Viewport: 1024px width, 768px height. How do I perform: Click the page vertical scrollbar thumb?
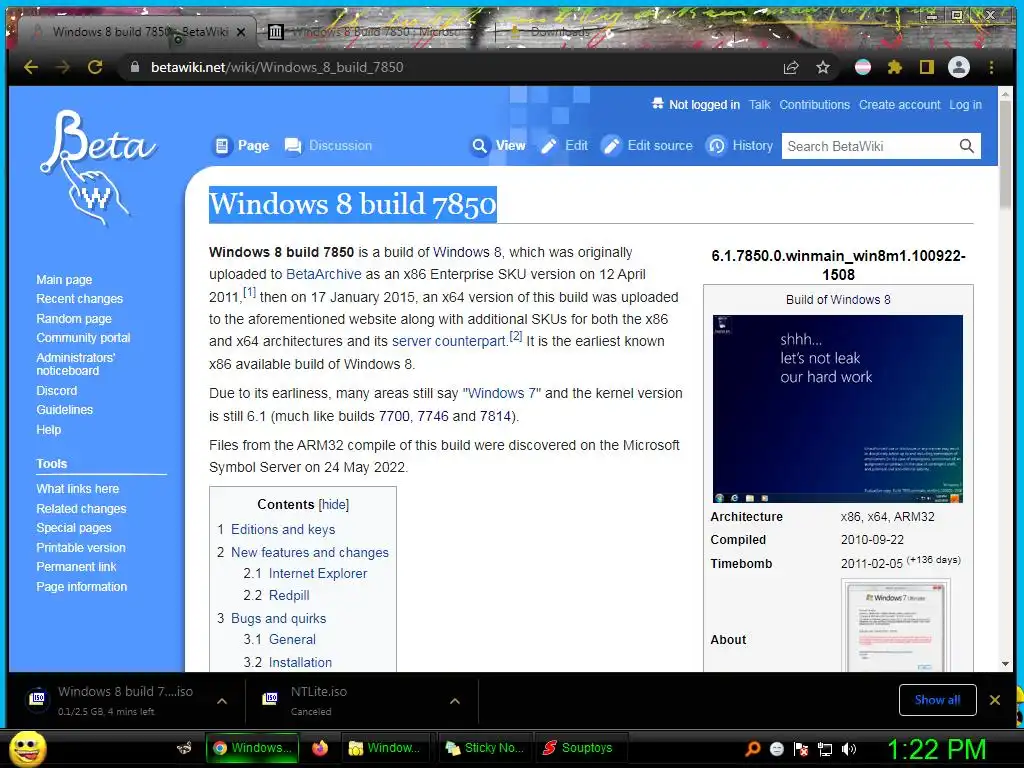click(1005, 155)
